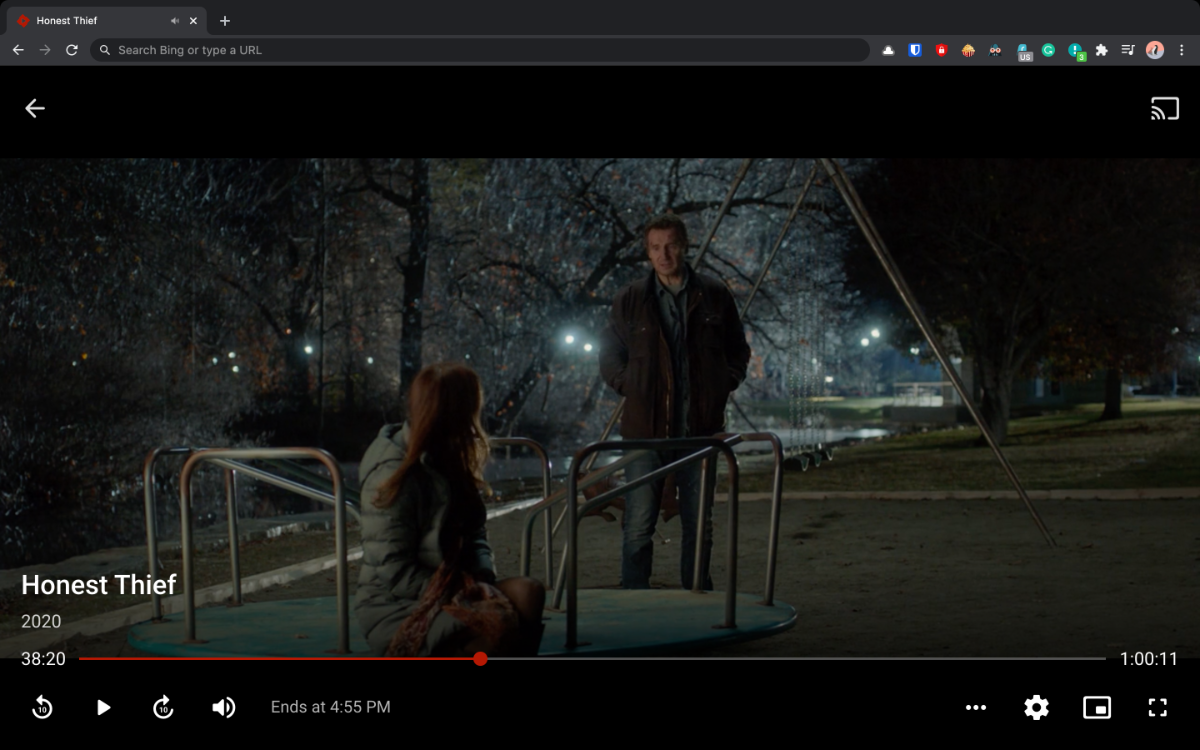Open the media controls icon
The height and width of the screenshot is (750, 1200).
[x=1128, y=50]
